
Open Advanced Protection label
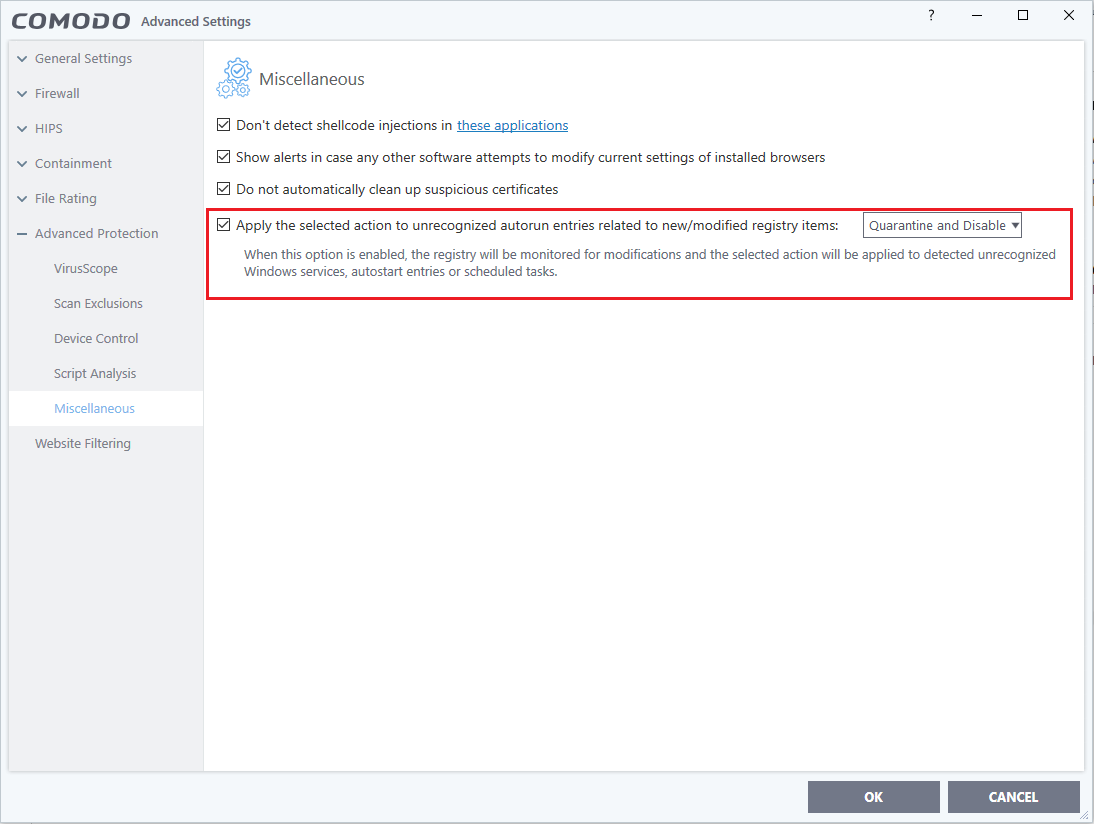click(x=97, y=234)
